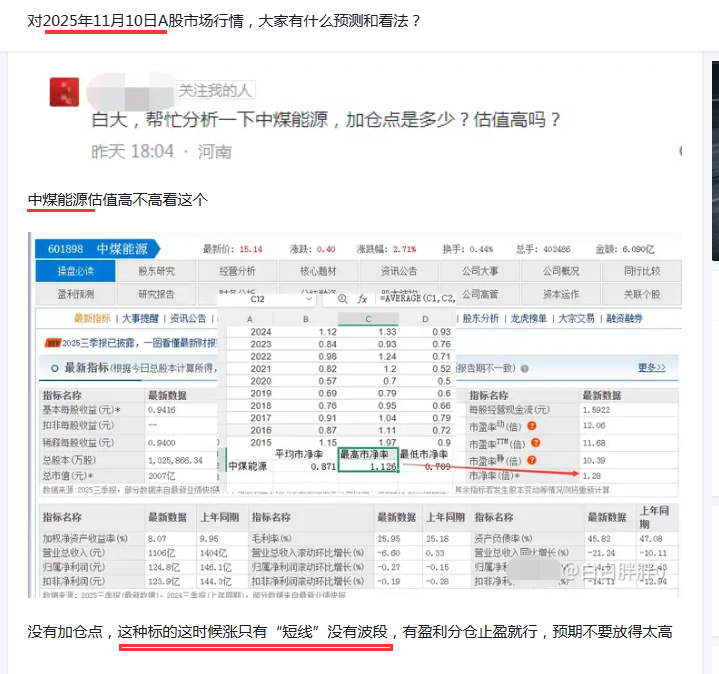Image resolution: width=719 pixels, height=674 pixels.
Task: Click the 平均市净率 cell
Action: click(x=299, y=454)
